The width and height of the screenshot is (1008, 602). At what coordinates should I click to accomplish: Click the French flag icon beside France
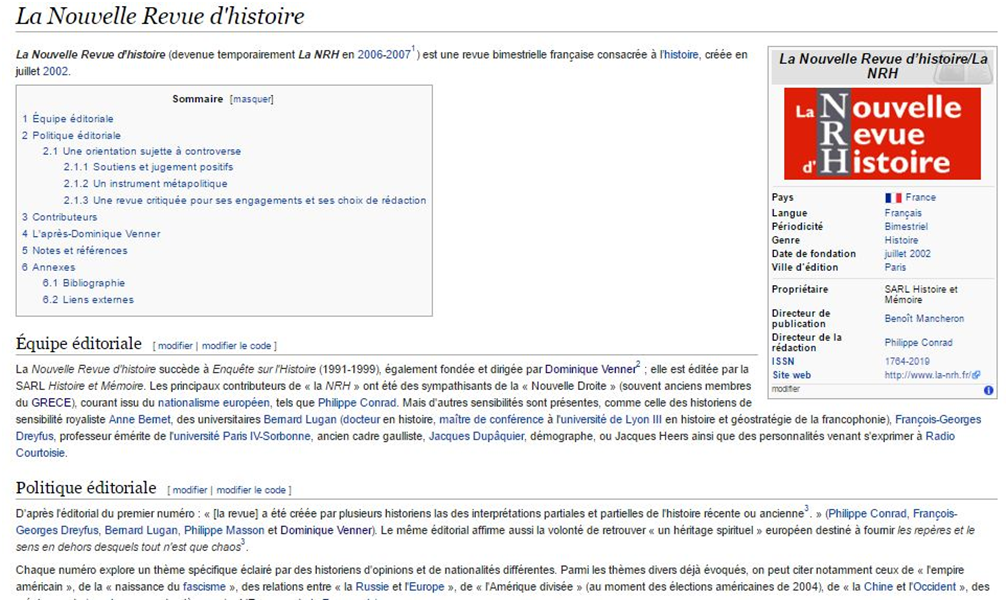(893, 197)
